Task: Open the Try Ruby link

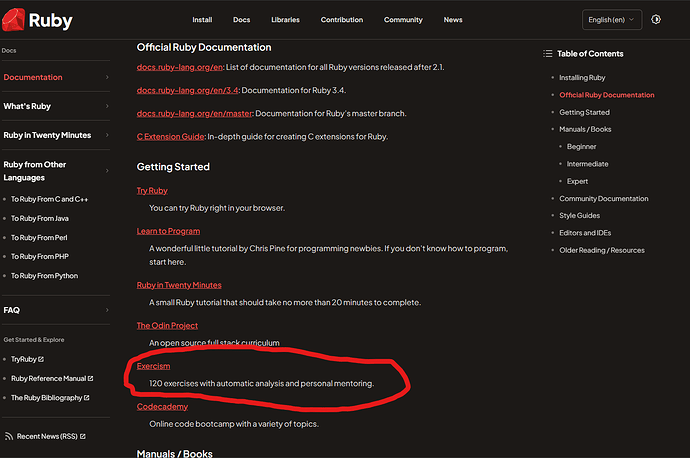Action: 152,191
